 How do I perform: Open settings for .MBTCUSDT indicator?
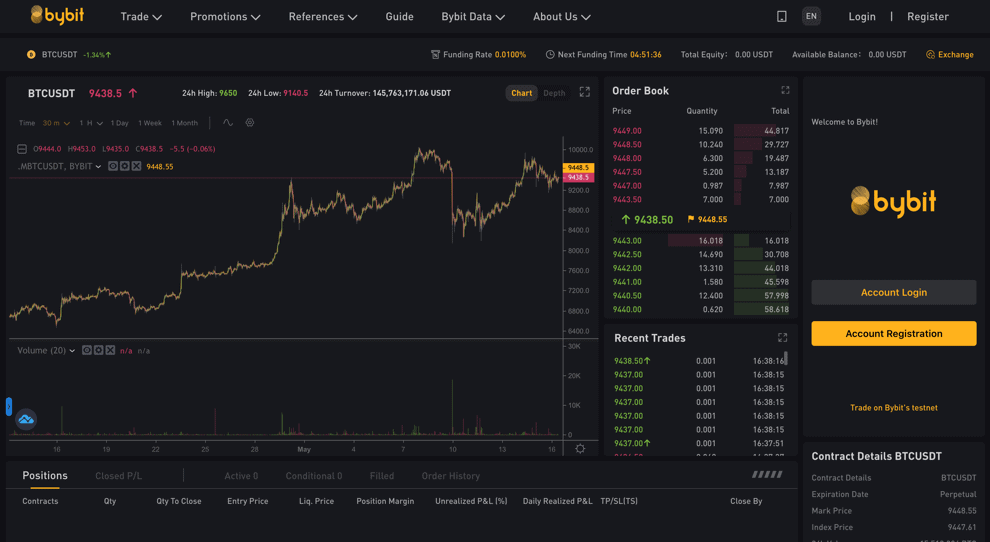click(x=124, y=166)
